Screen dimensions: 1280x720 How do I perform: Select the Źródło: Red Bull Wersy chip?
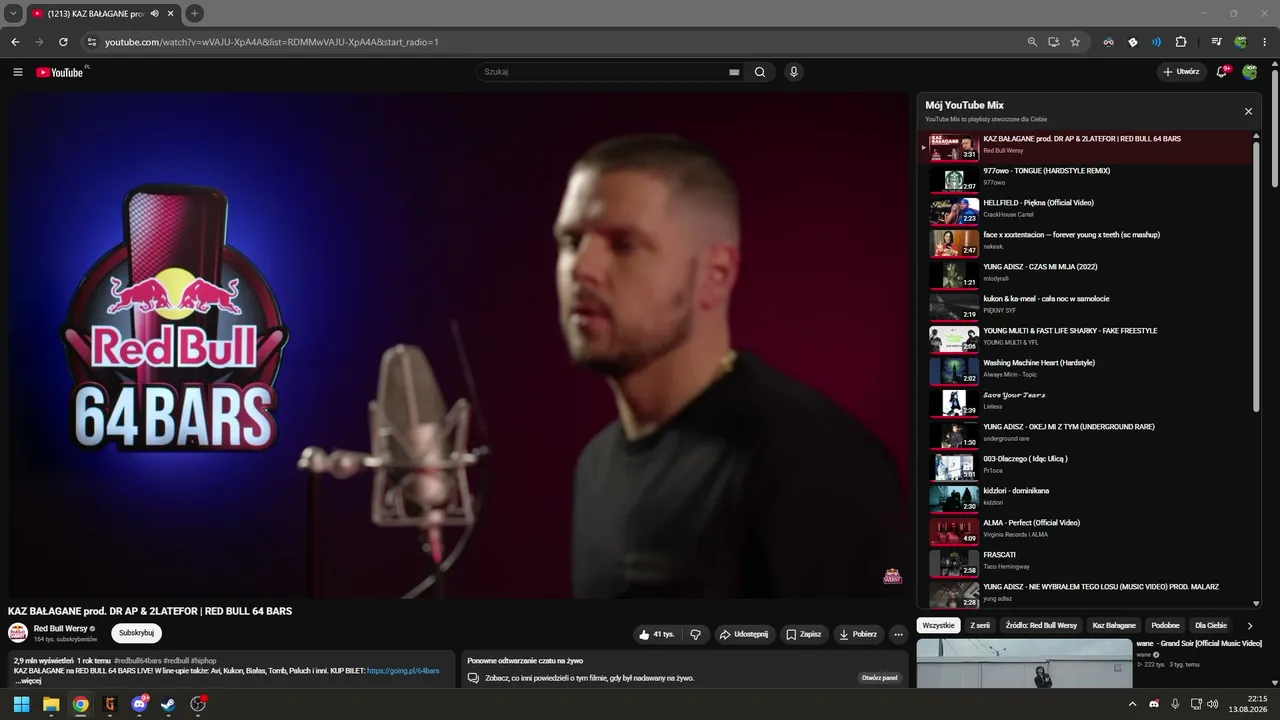click(x=1041, y=625)
